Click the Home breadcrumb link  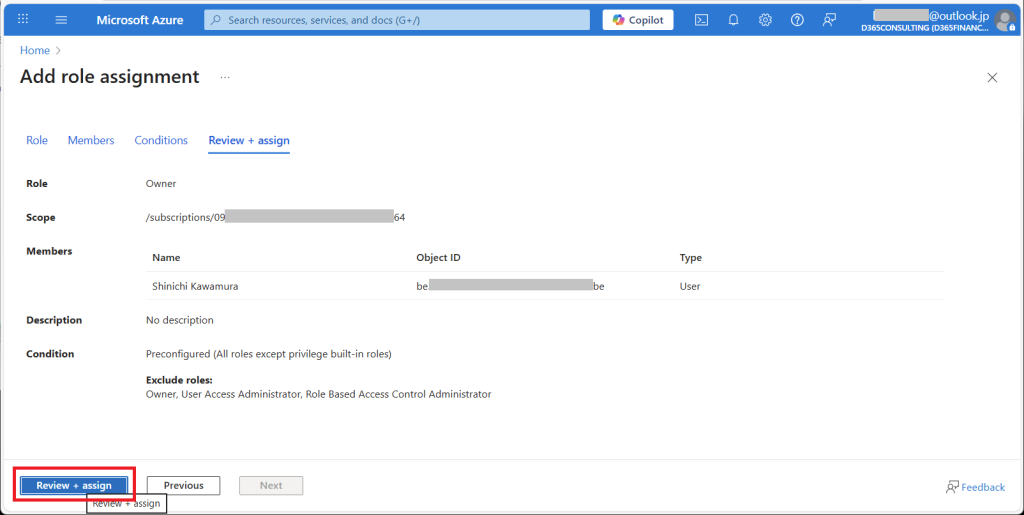35,50
